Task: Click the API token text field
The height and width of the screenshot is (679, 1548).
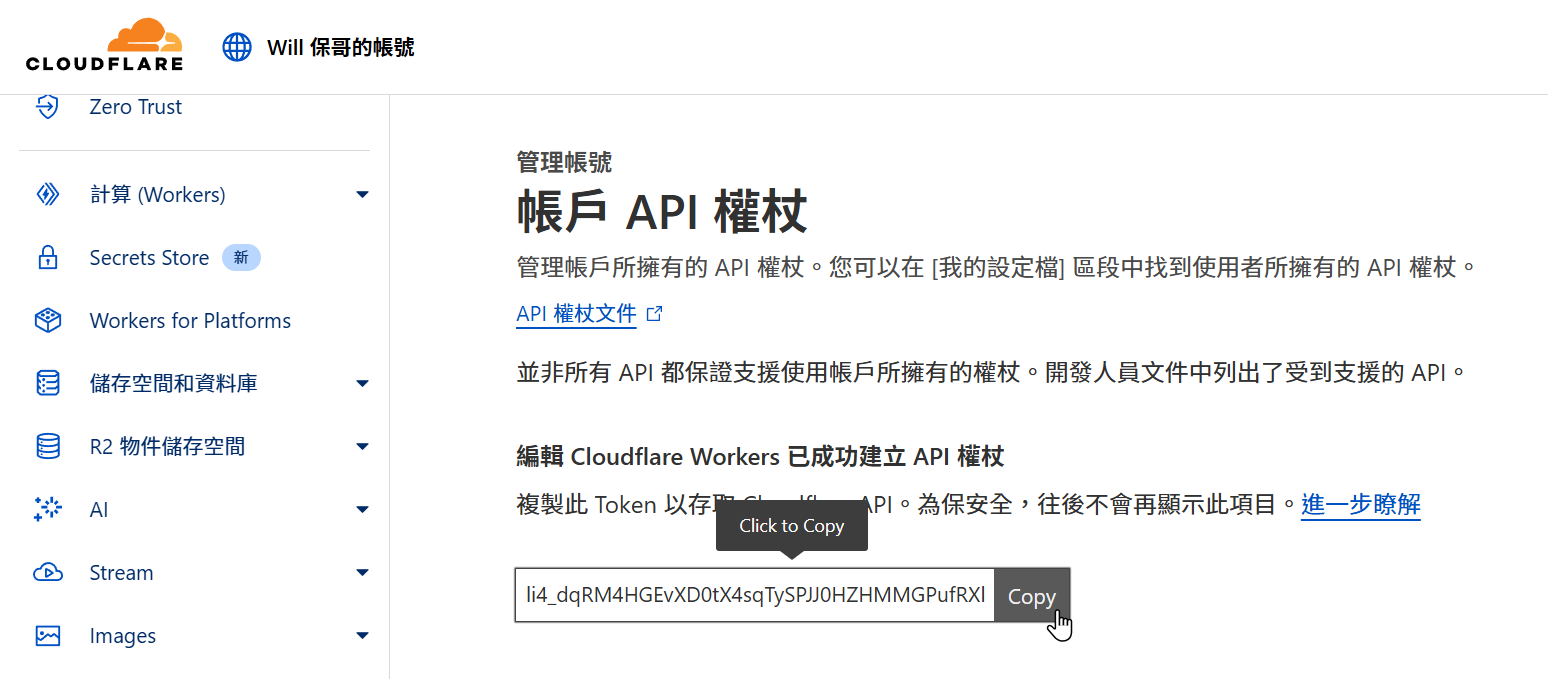Action: 755,595
